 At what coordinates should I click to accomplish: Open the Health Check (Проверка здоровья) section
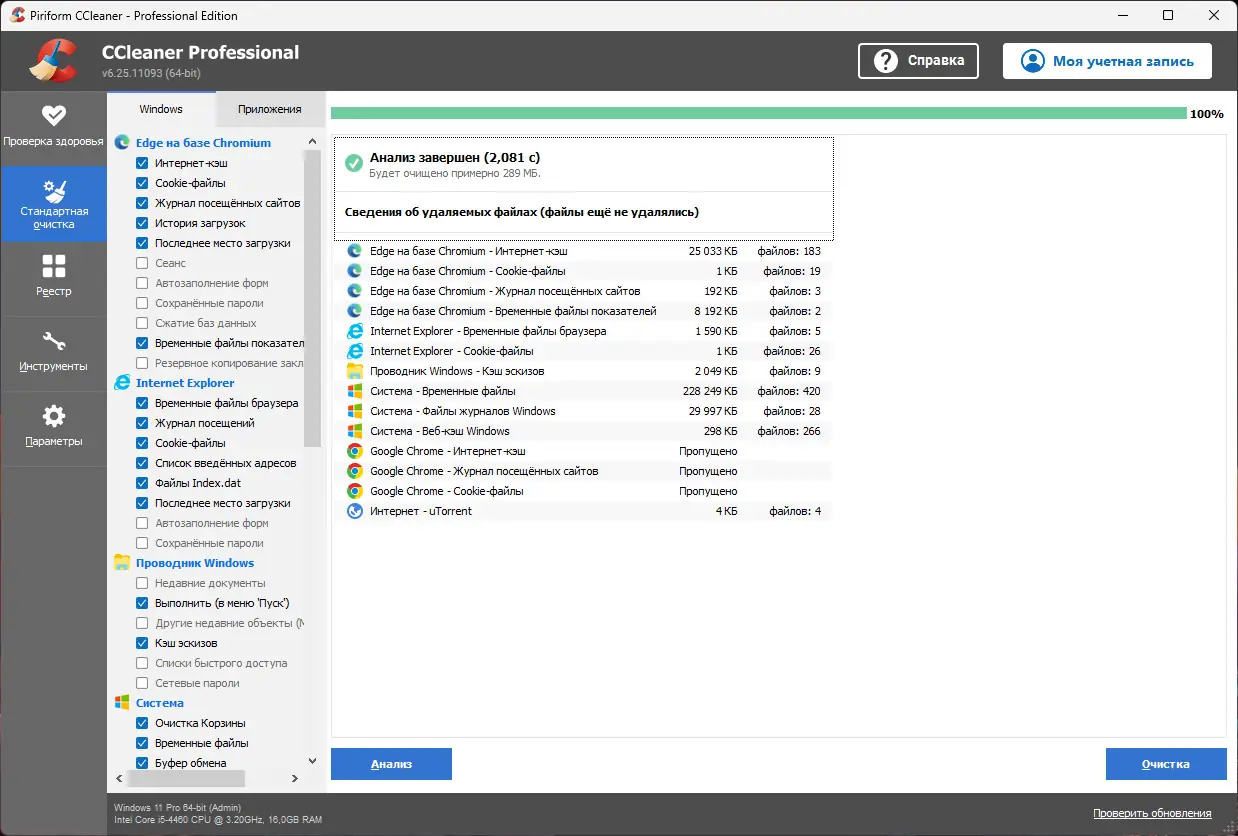pyautogui.click(x=53, y=128)
